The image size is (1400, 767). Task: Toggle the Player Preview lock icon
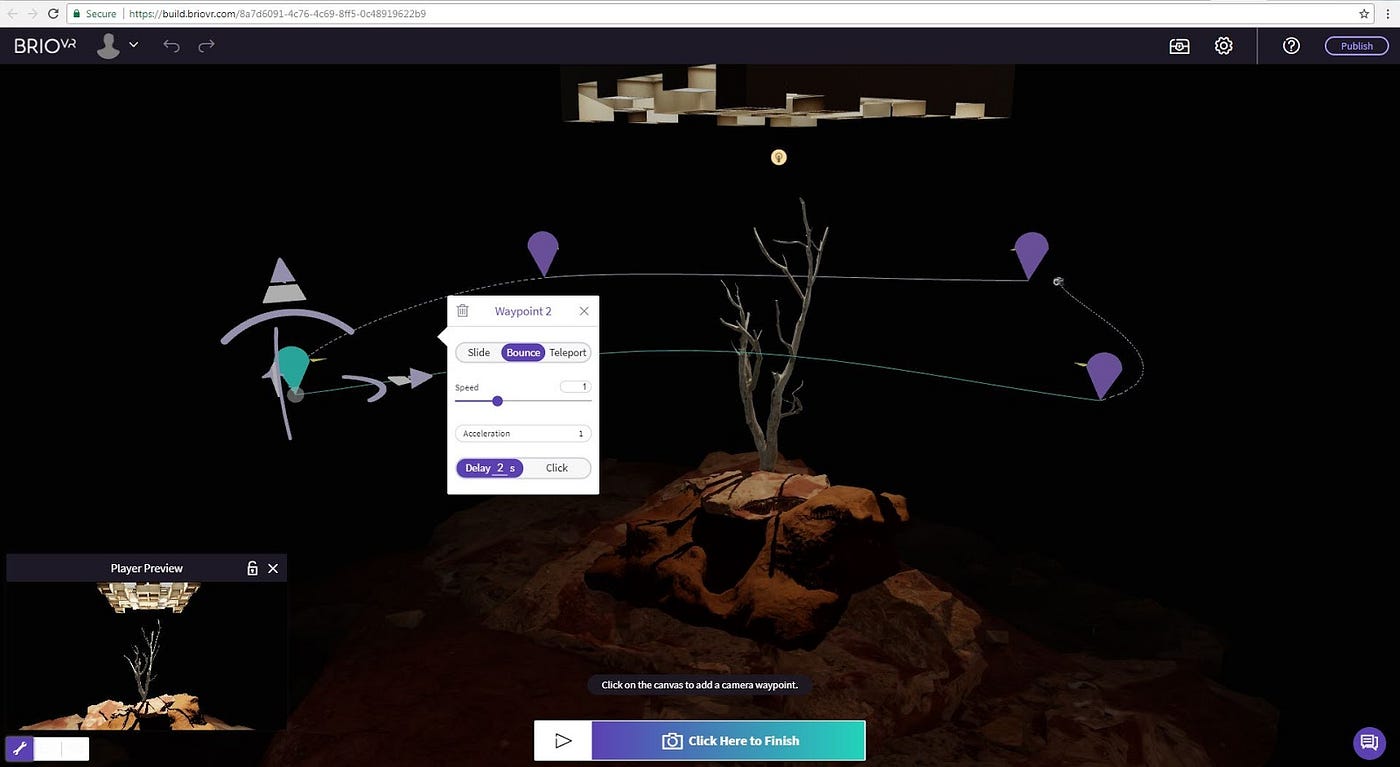coord(252,568)
